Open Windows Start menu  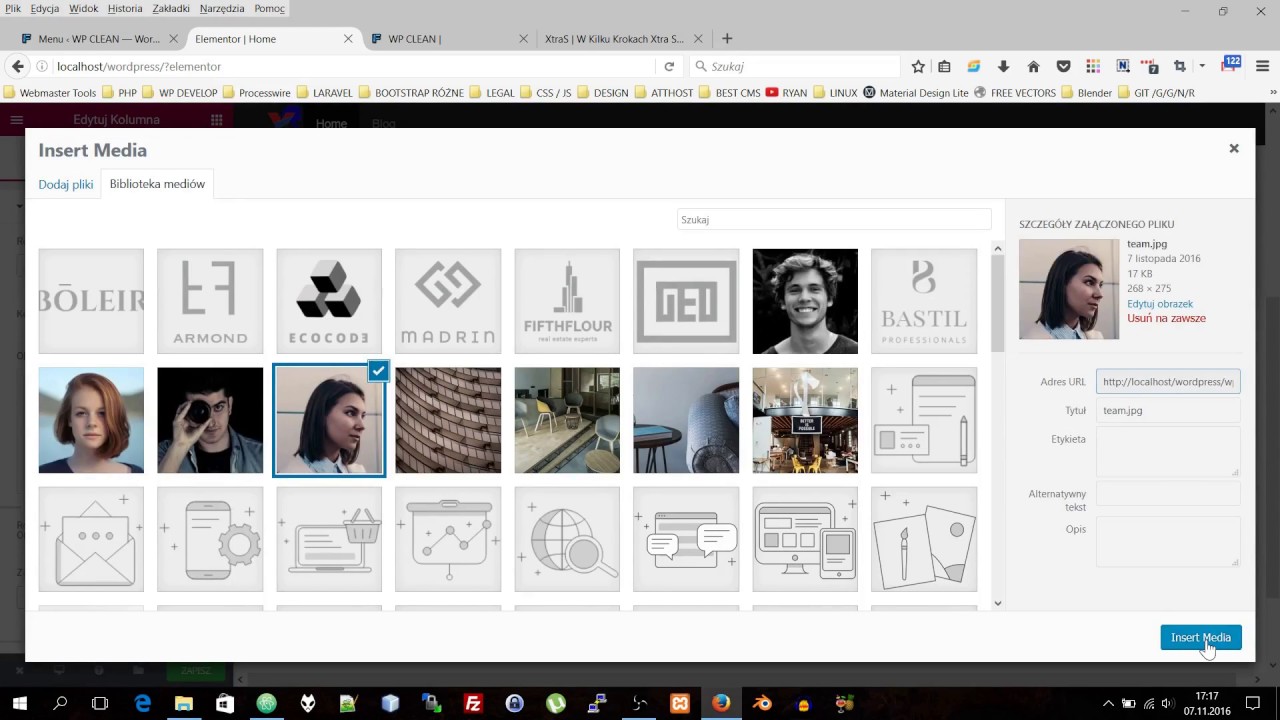19,703
